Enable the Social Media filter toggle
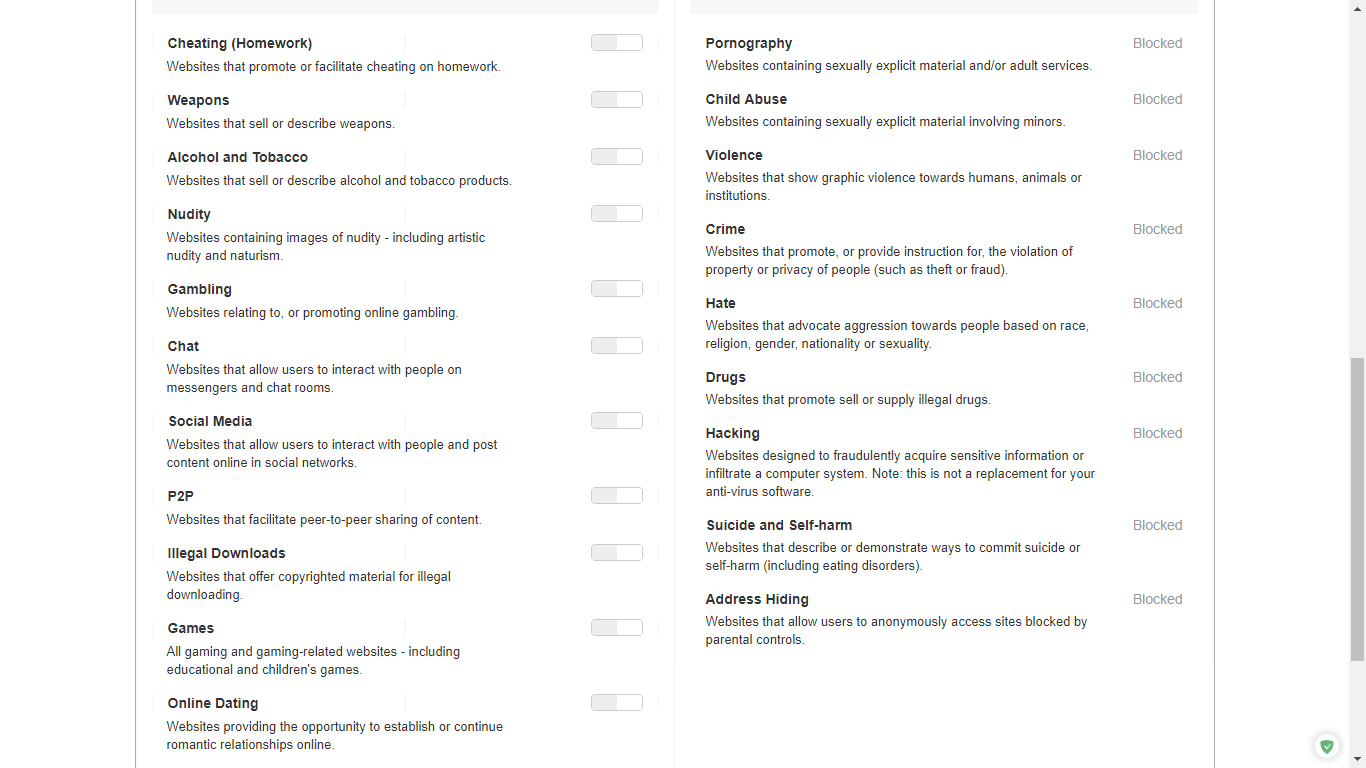Screen dimensions: 1366x768 pos(616,421)
